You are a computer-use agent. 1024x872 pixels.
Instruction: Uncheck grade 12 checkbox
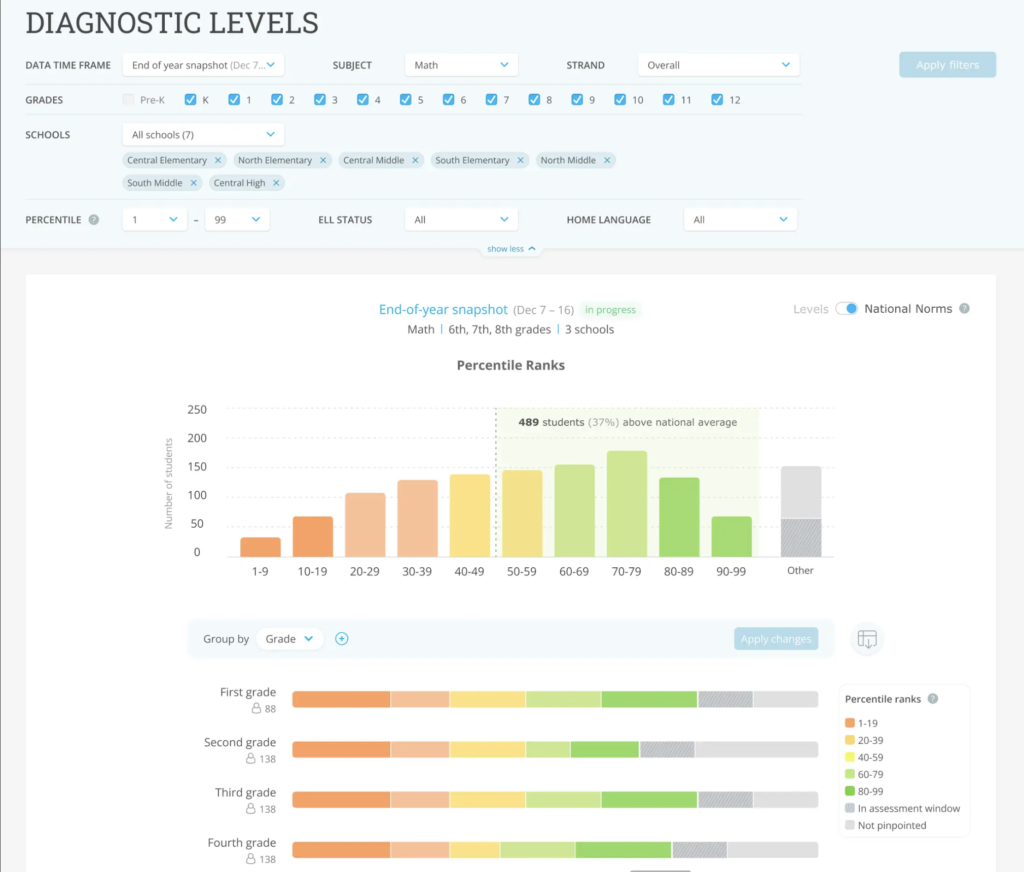point(717,99)
